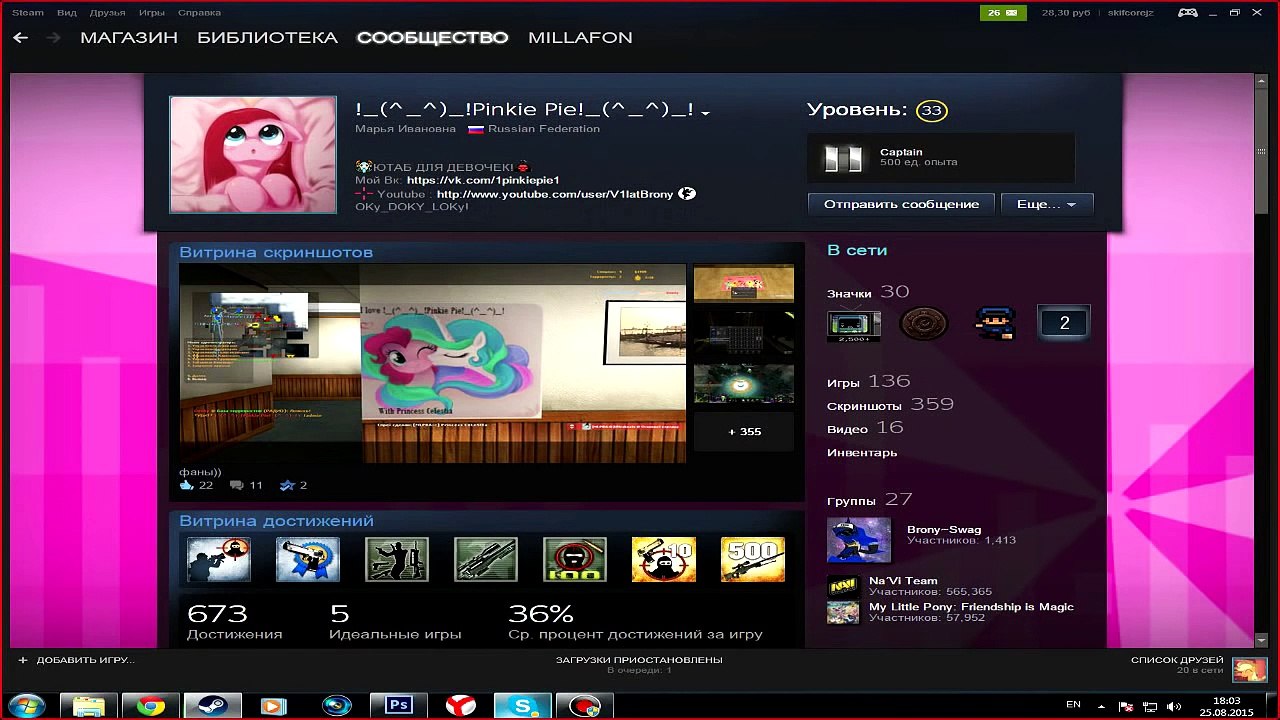
Task: Switch to the БИБЛИОТЕКА tab
Action: point(267,38)
